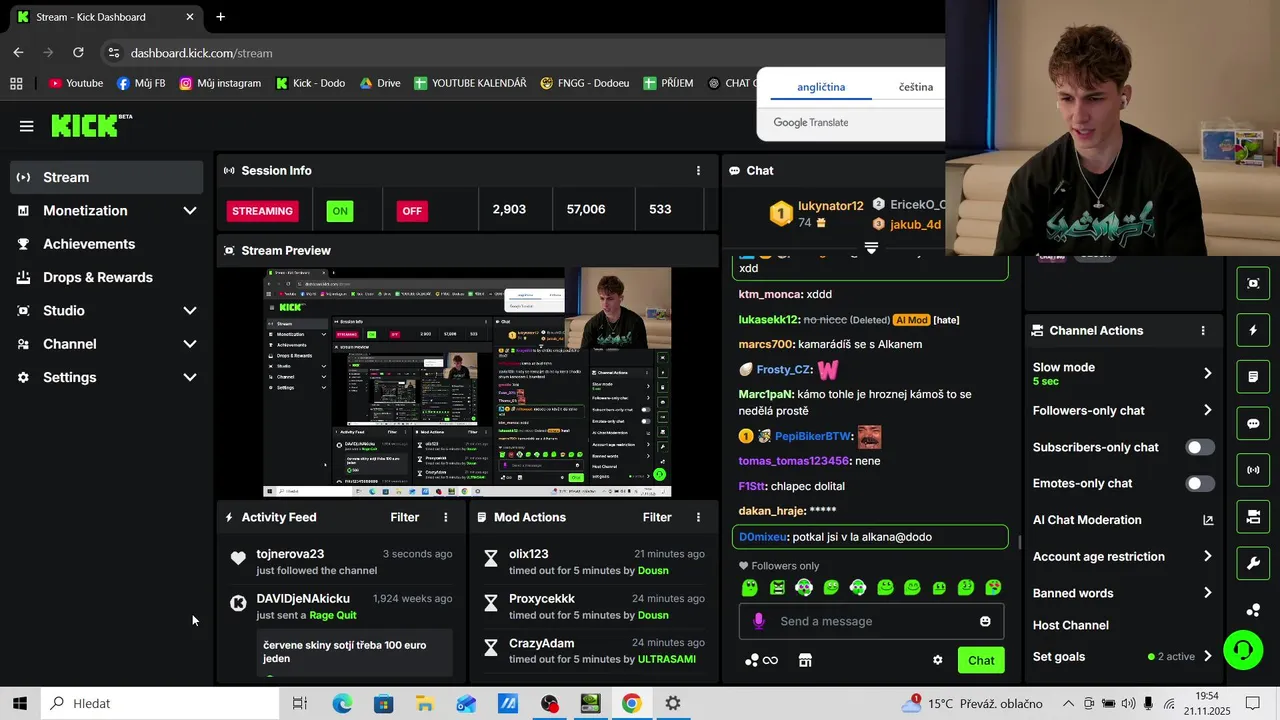Click Proxycekkk in Mod Actions
The image size is (1280, 720).
click(x=542, y=598)
